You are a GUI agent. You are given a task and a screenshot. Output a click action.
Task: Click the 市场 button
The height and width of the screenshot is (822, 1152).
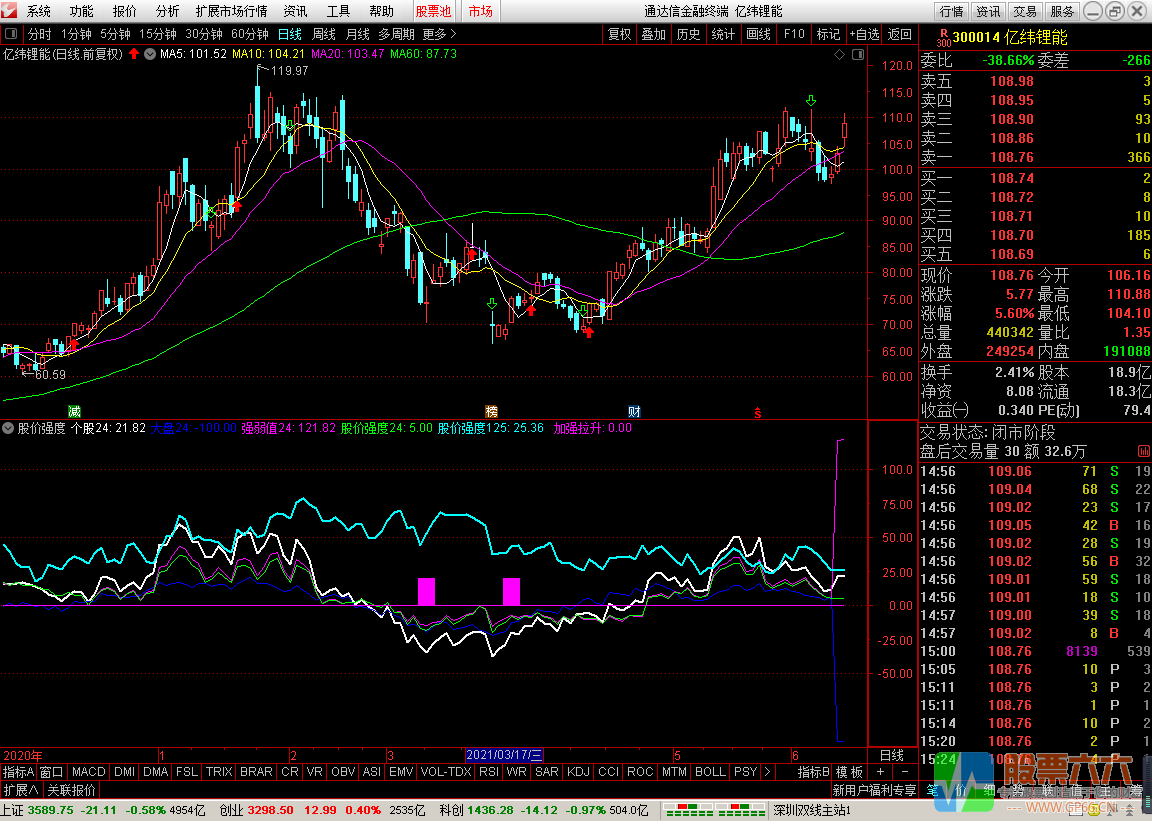[480, 11]
